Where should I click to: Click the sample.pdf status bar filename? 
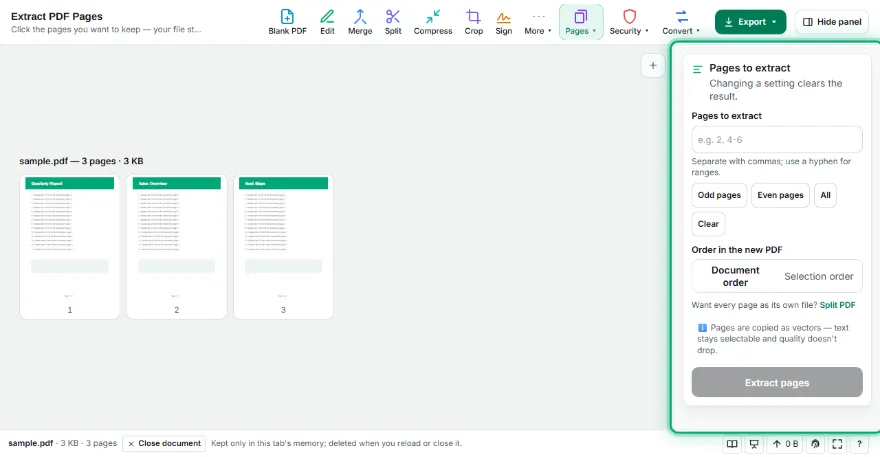[x=30, y=444]
